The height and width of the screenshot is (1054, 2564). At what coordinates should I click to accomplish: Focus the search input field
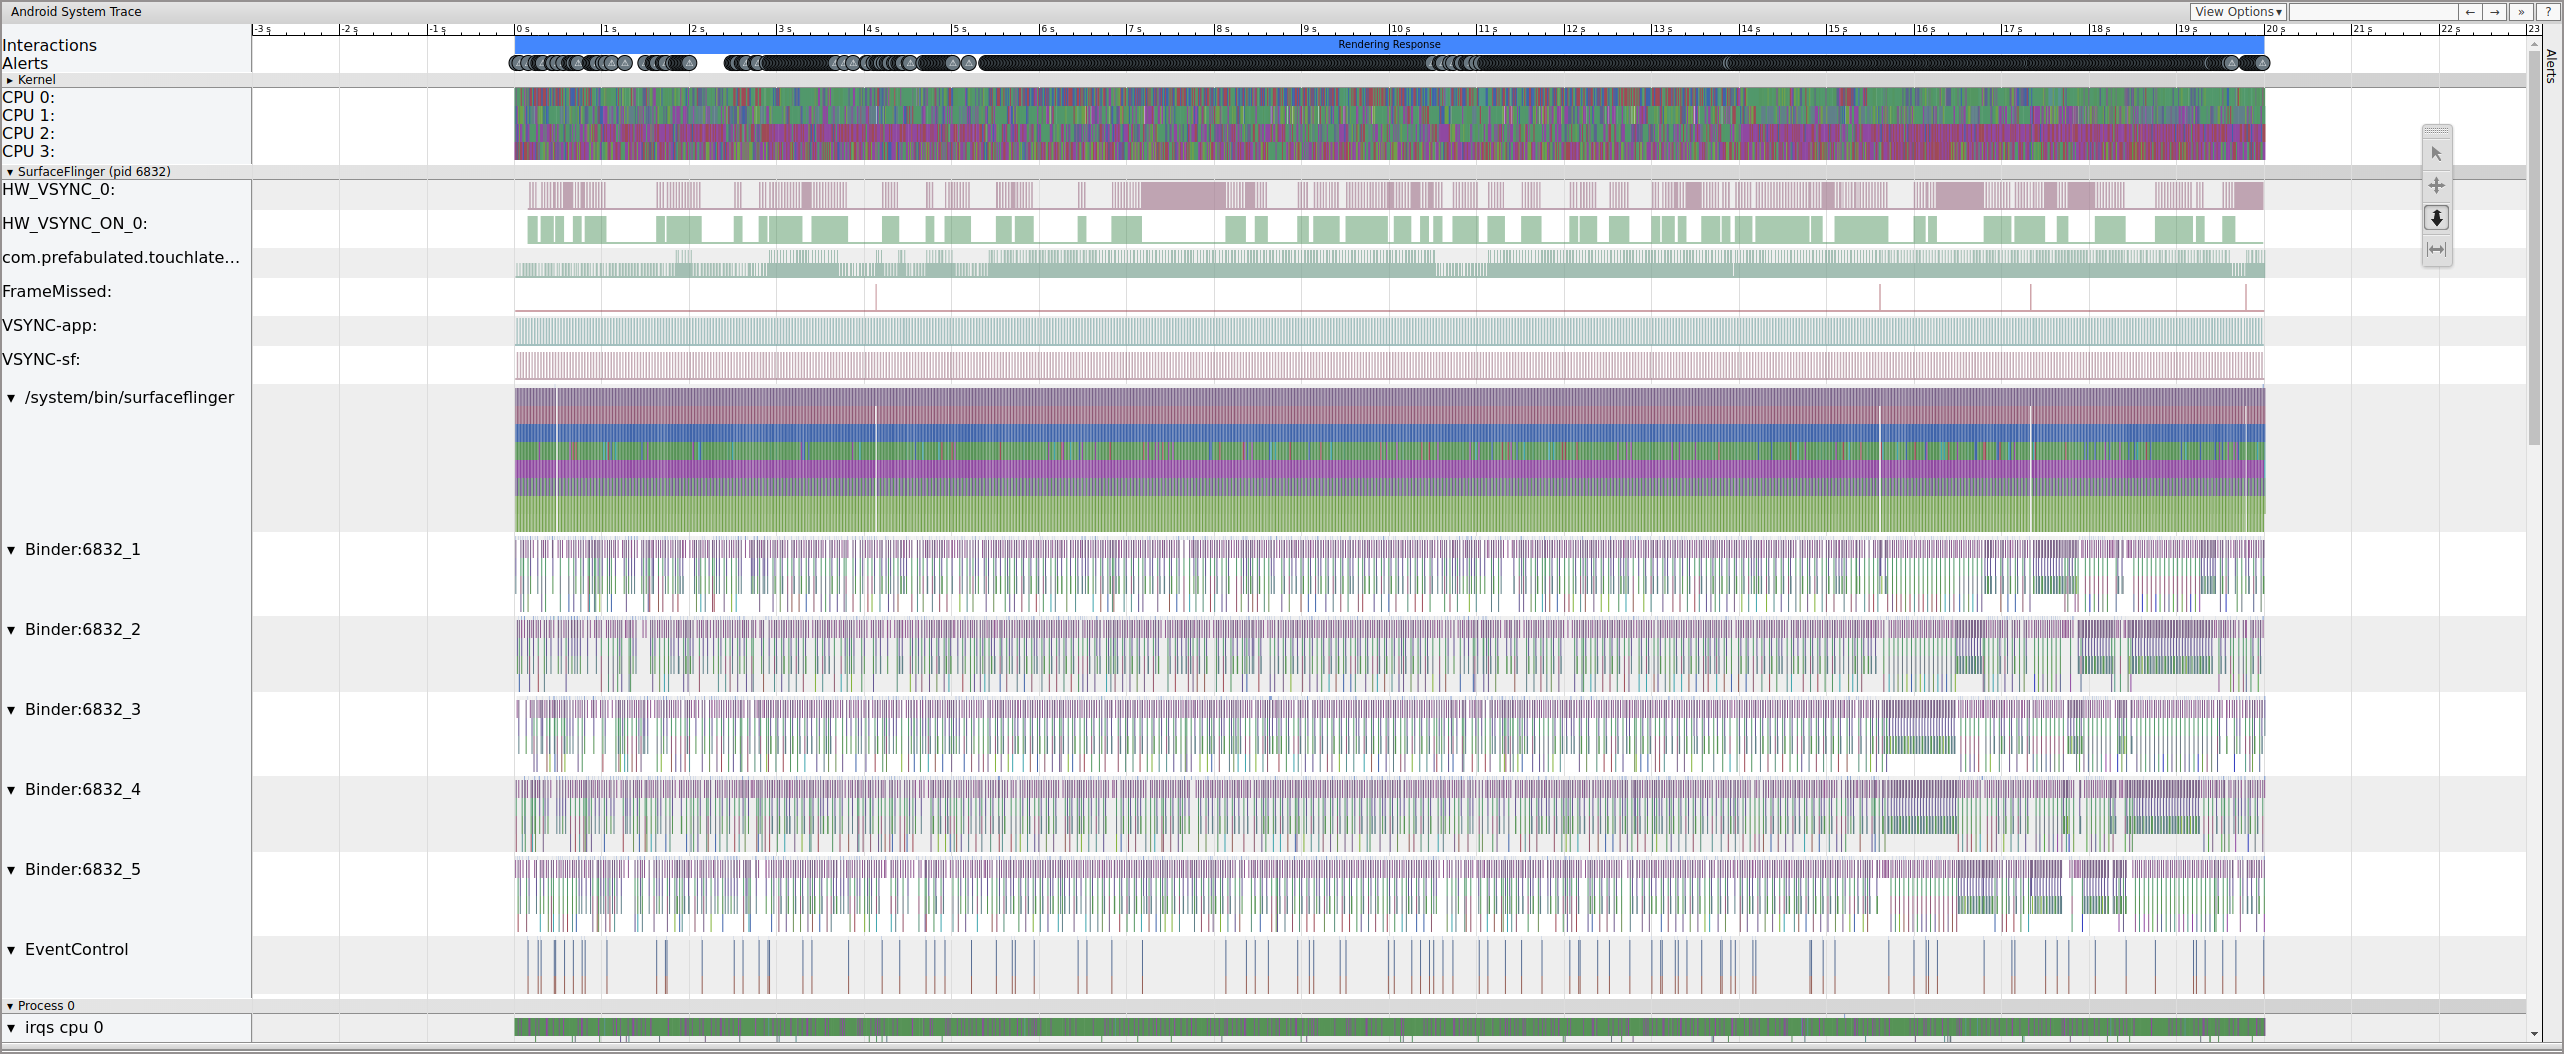point(2372,12)
